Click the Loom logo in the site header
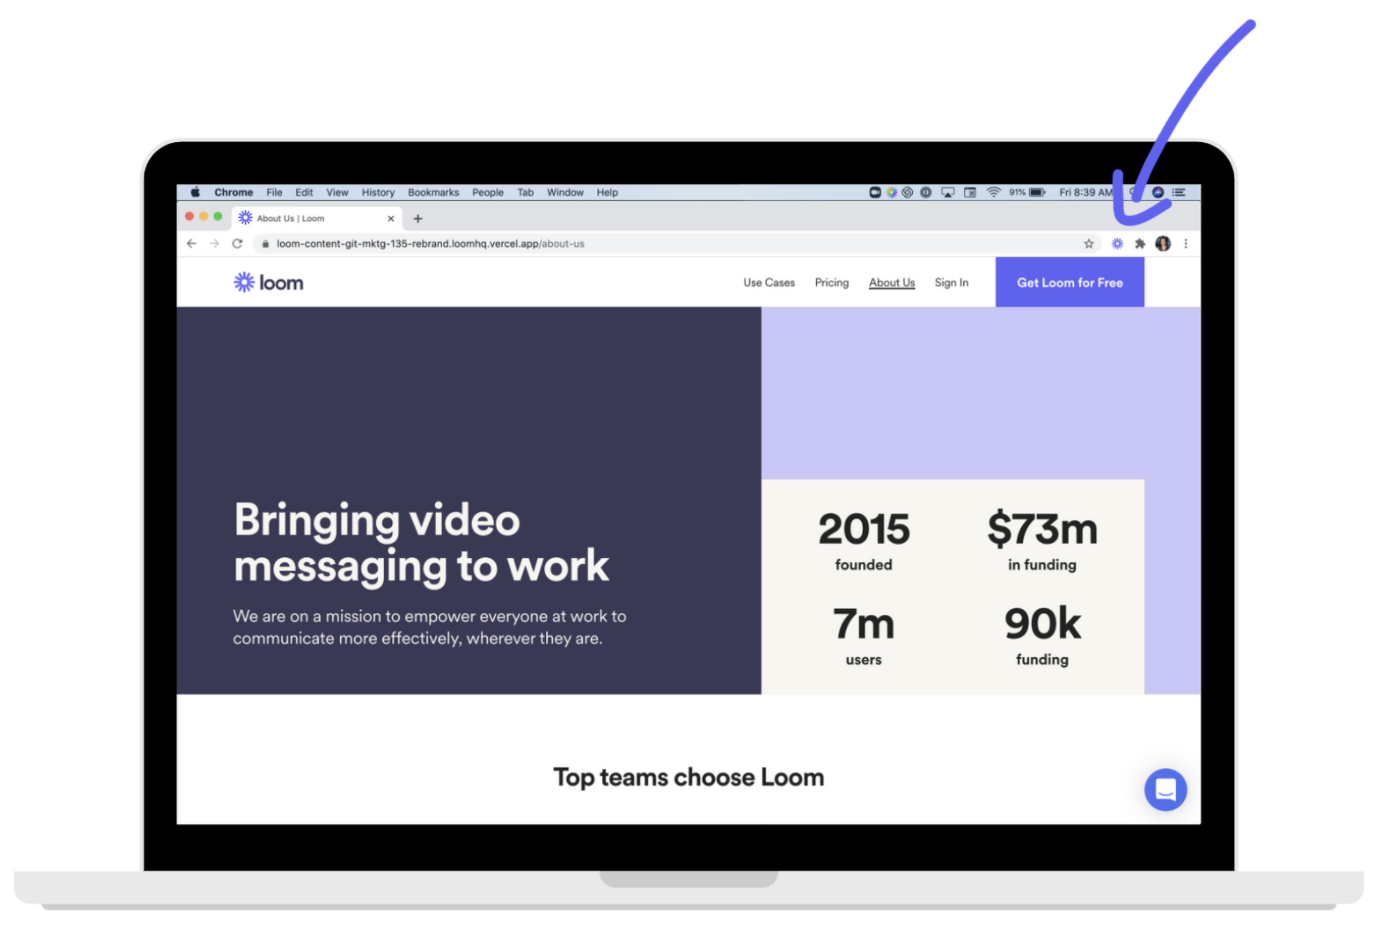Screen dimensions: 1376x928 pos(268,283)
